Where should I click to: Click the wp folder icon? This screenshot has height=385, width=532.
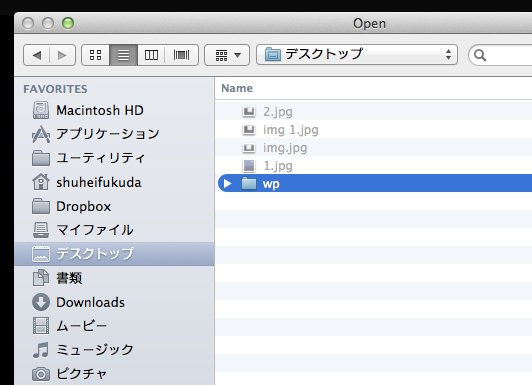tap(249, 184)
